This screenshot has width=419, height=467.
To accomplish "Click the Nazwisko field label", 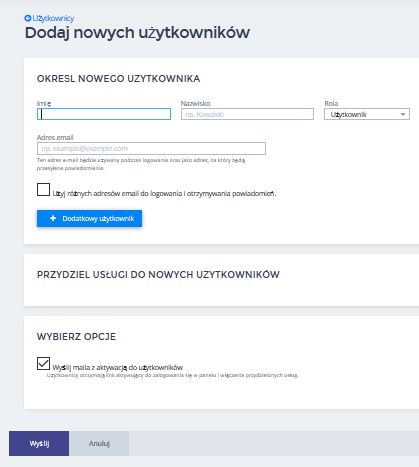I will 195,103.
